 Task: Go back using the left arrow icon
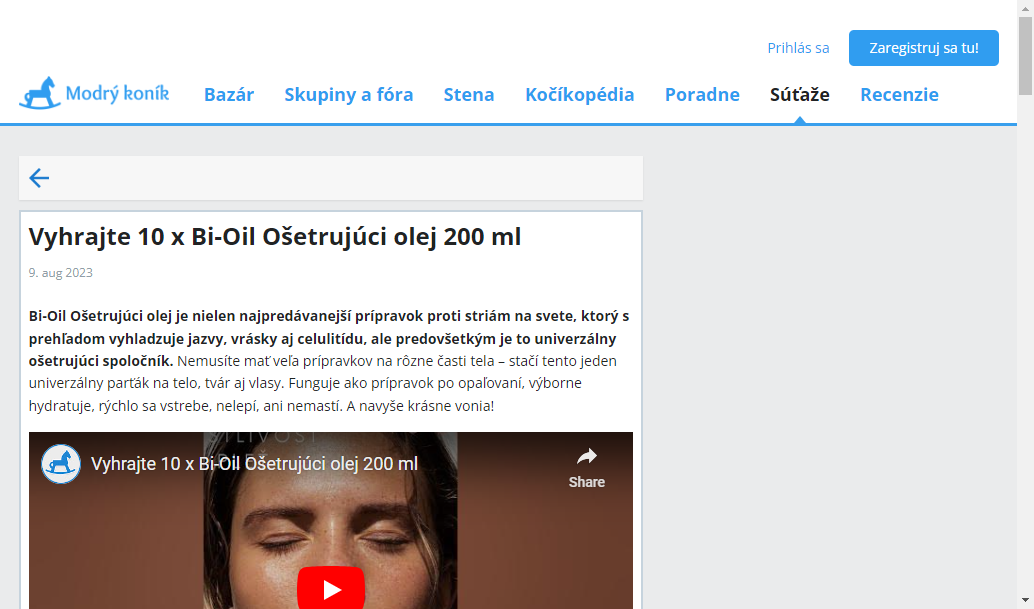pyautogui.click(x=39, y=178)
